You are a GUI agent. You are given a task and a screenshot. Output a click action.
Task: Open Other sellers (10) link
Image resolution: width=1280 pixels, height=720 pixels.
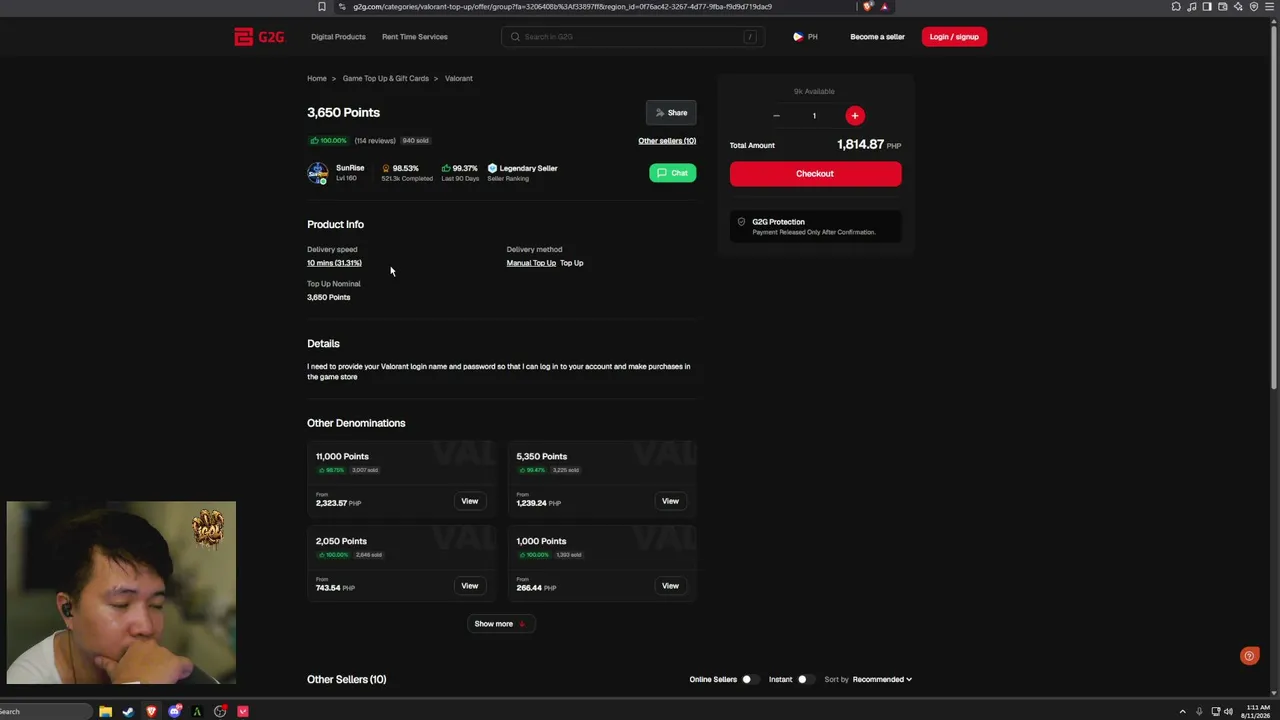tap(667, 141)
